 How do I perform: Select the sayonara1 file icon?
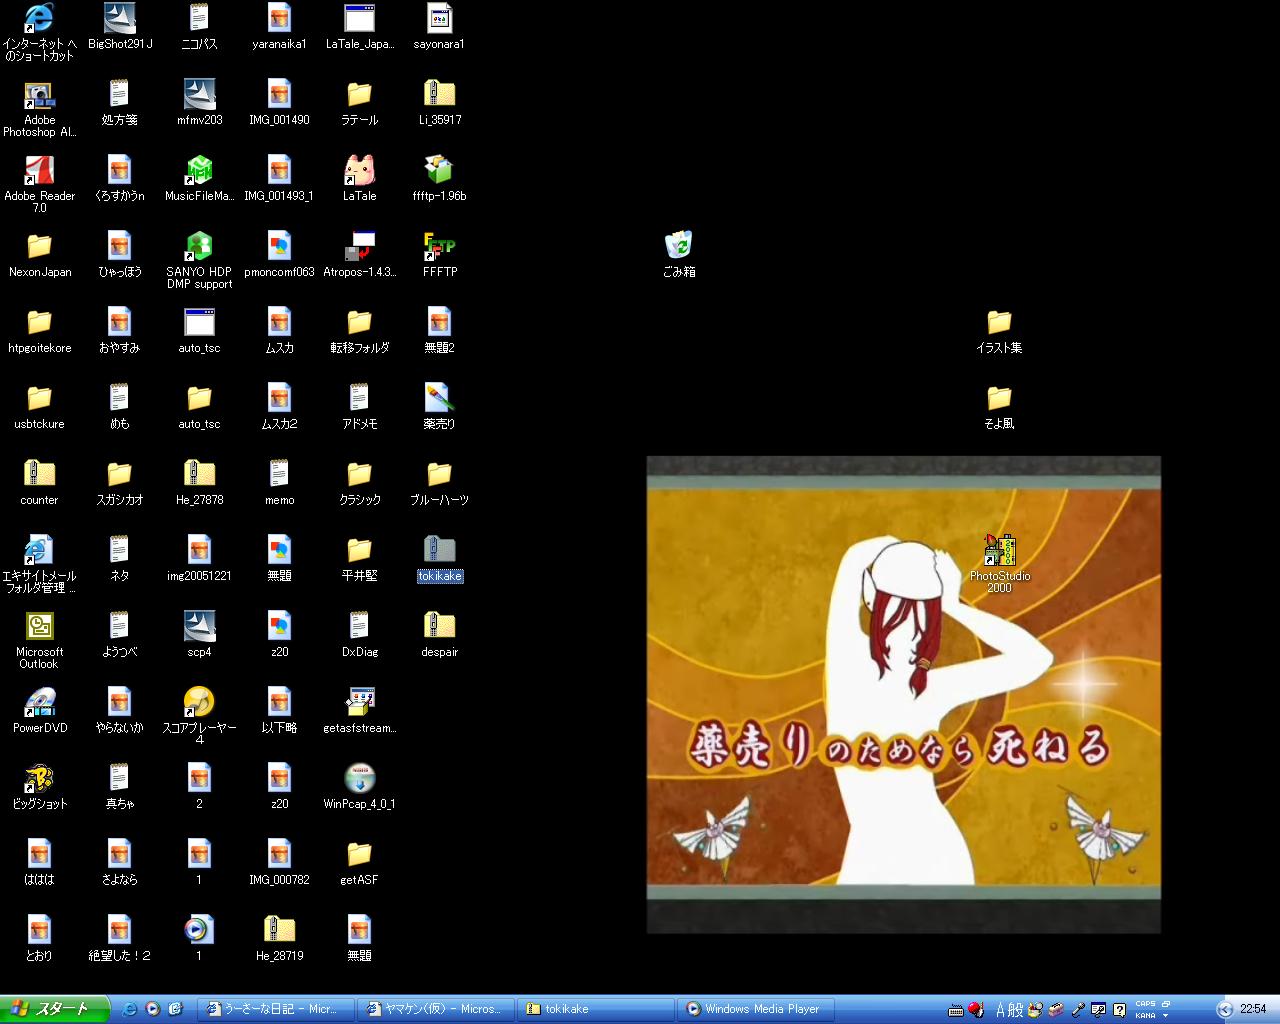440,27
